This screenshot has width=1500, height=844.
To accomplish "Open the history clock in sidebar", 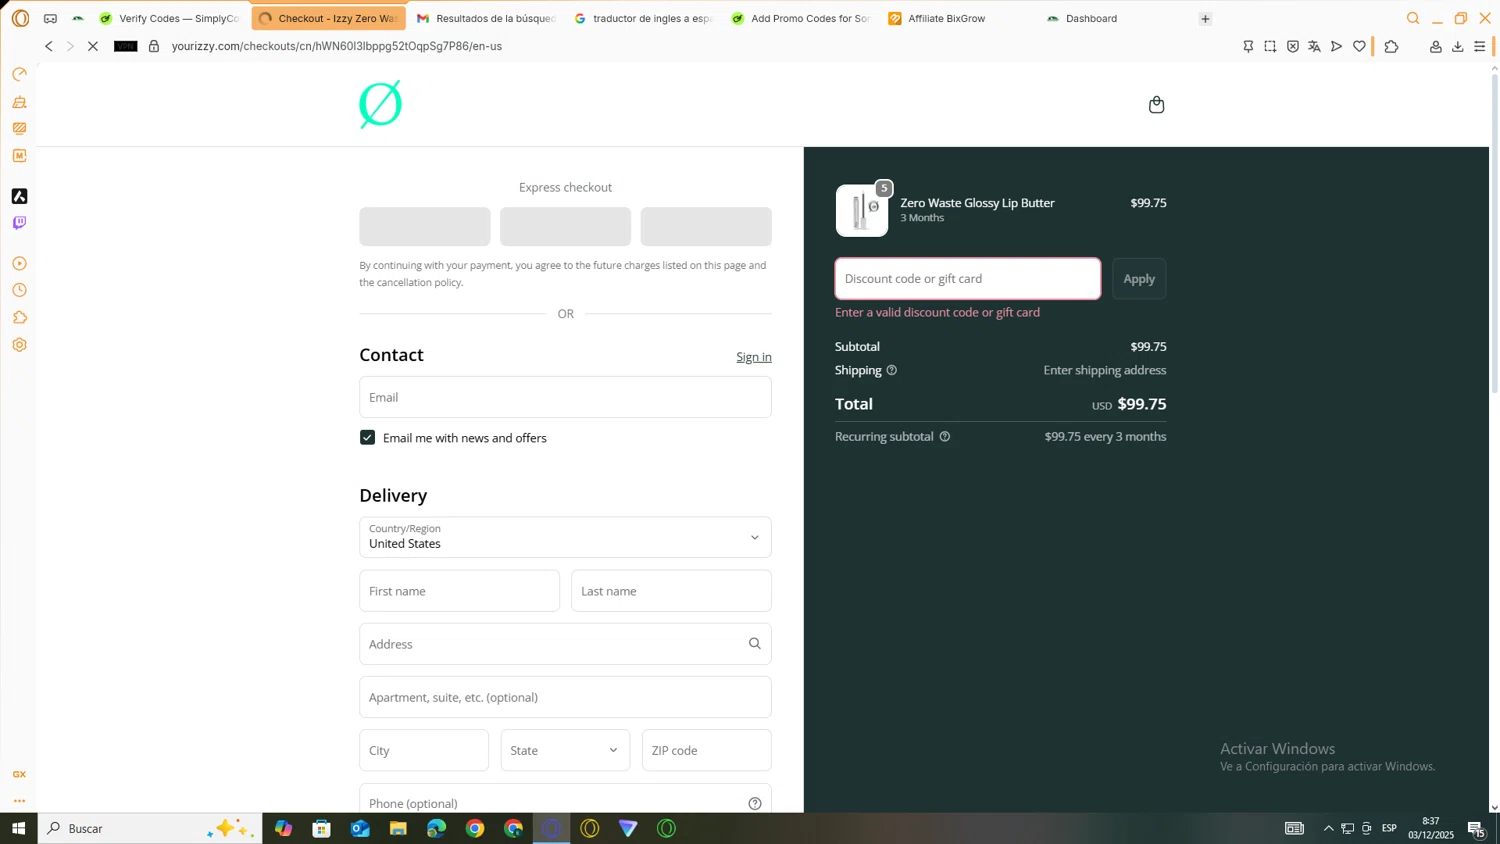I will (19, 291).
